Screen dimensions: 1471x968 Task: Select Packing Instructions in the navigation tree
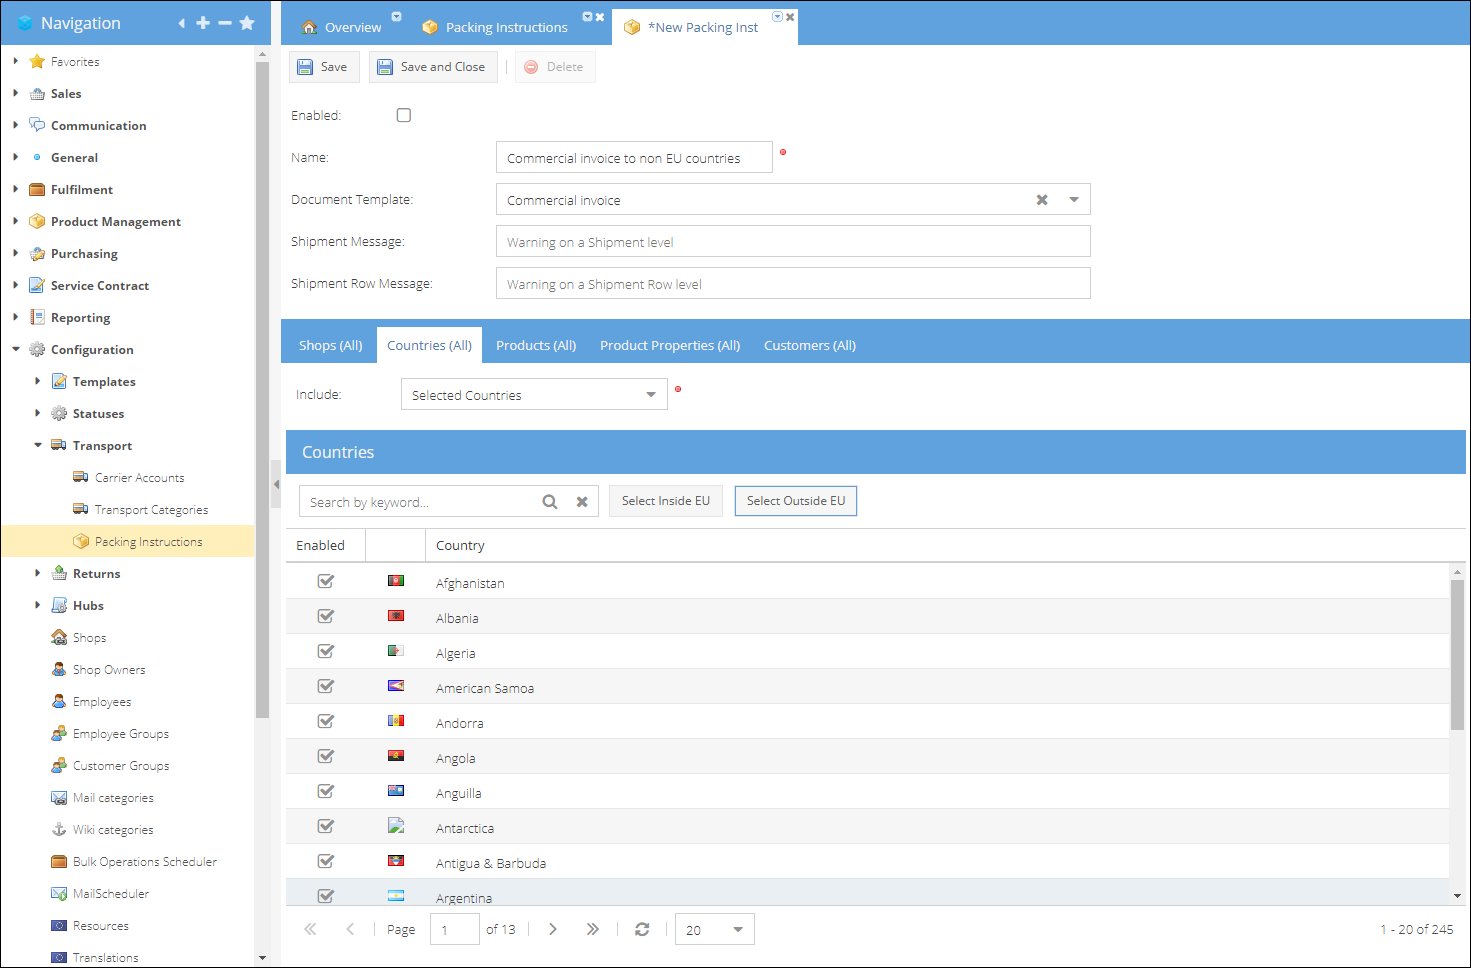128,542
